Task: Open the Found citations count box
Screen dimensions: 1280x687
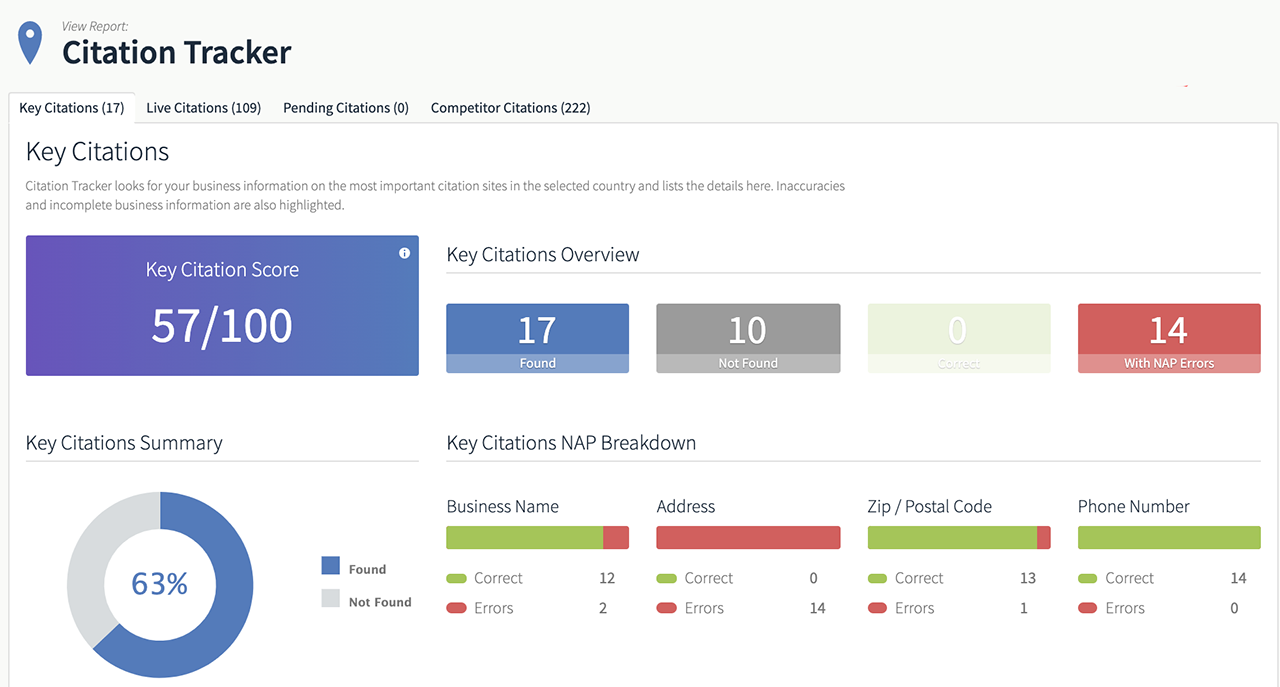Action: pyautogui.click(x=537, y=338)
